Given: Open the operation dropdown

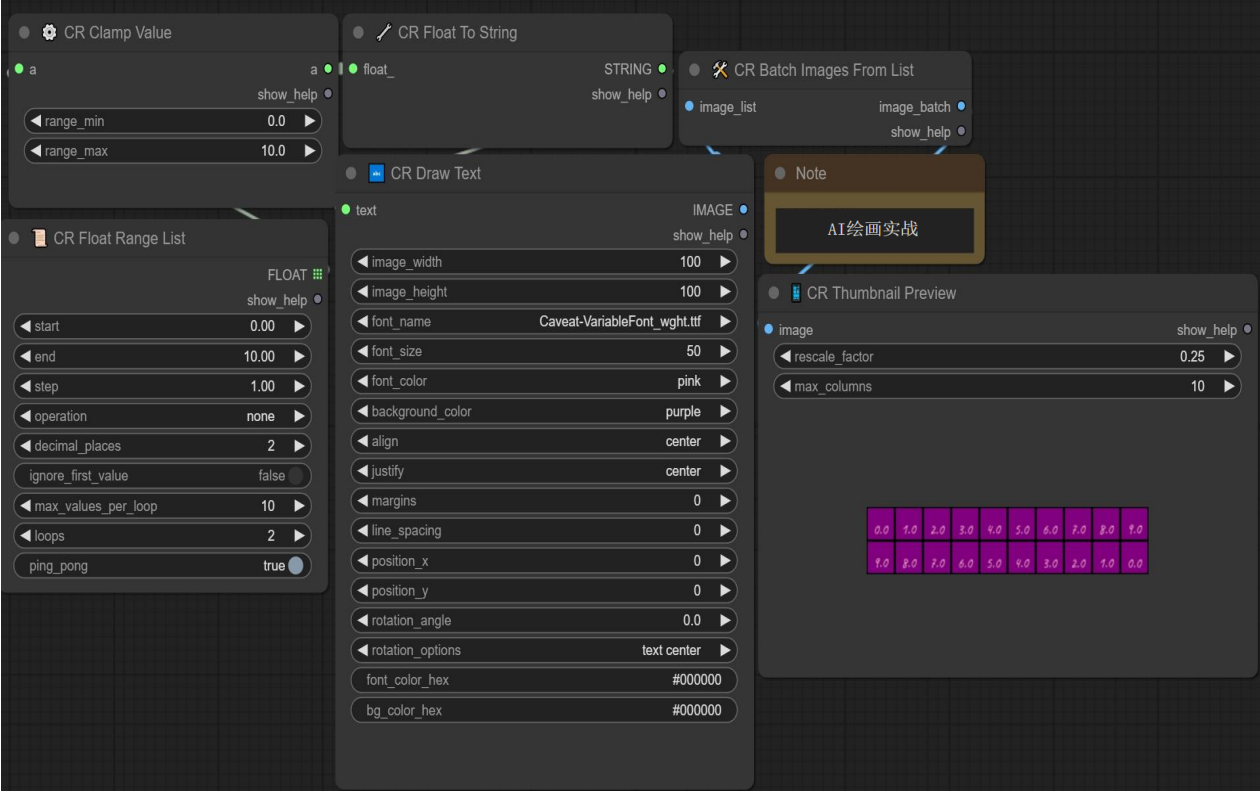Looking at the screenshot, I should click(162, 416).
